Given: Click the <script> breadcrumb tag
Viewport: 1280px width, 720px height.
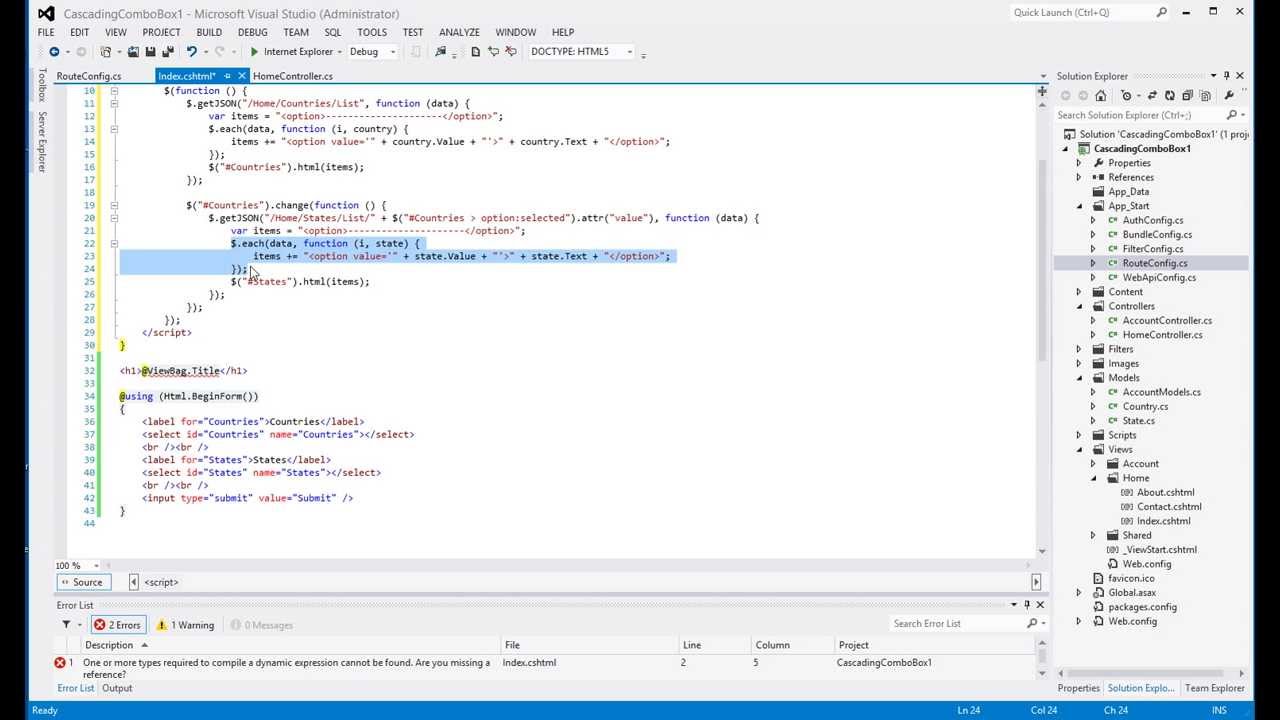Looking at the screenshot, I should (x=161, y=582).
